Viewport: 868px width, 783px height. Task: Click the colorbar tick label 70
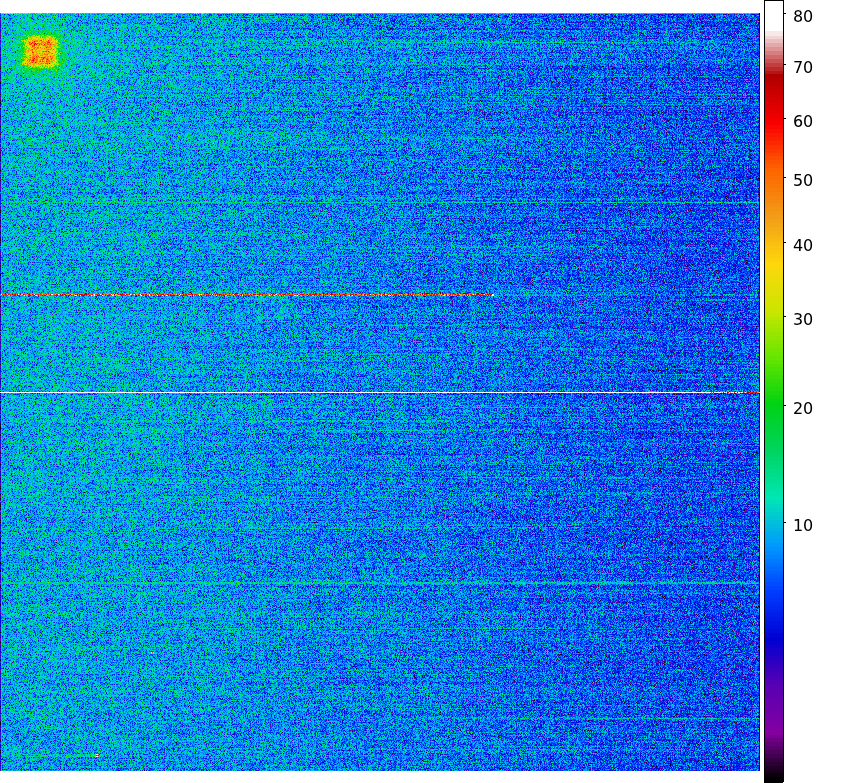point(803,68)
